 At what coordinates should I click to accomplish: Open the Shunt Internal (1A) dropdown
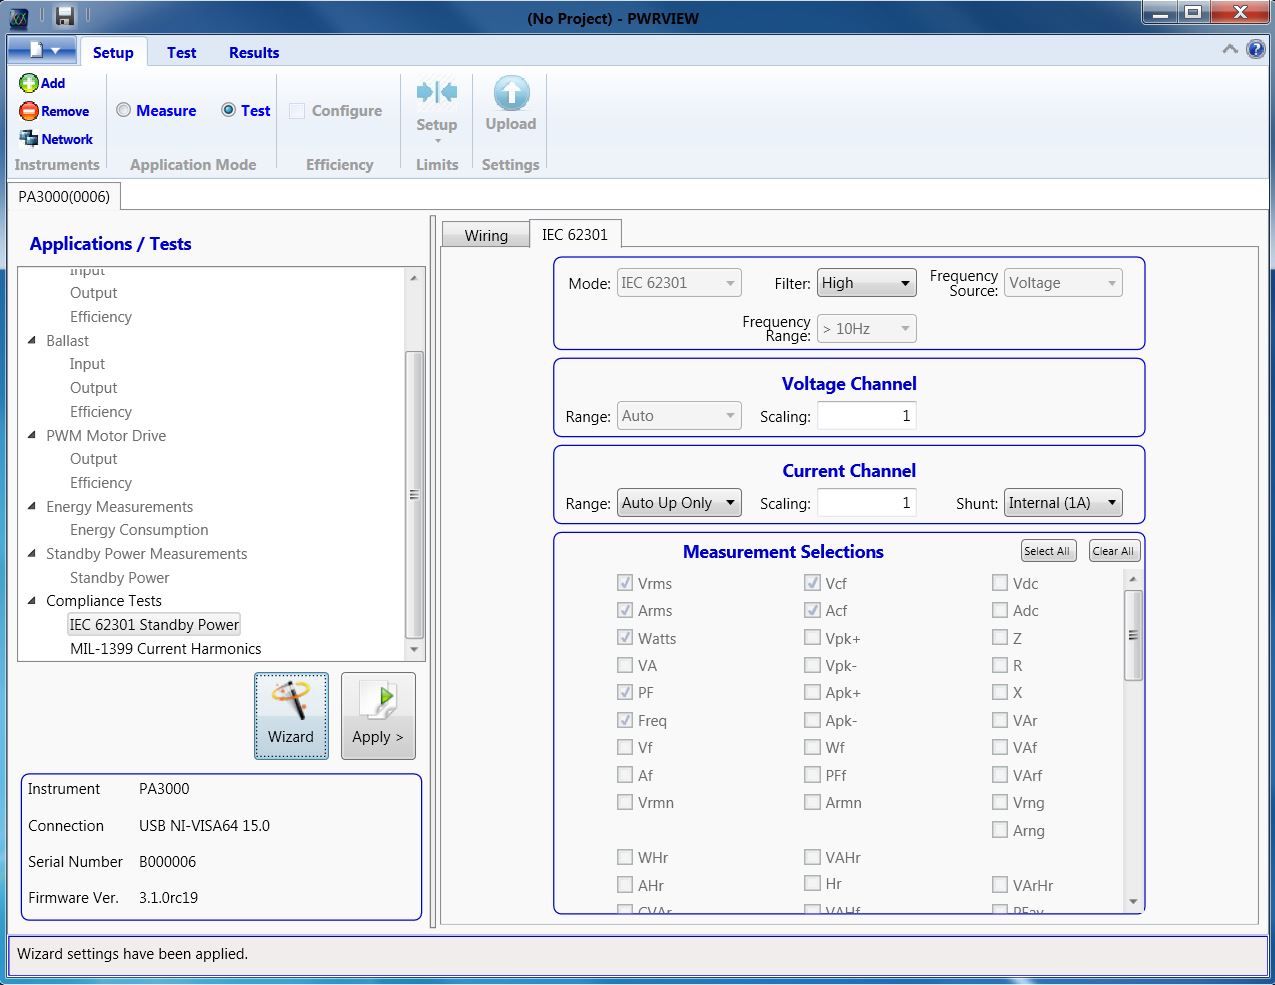click(1063, 503)
